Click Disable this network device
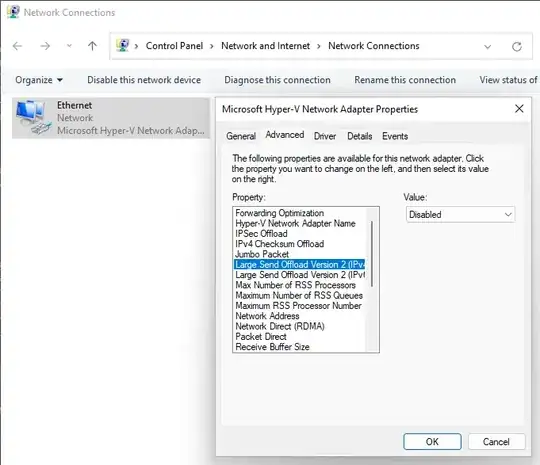 (144, 80)
